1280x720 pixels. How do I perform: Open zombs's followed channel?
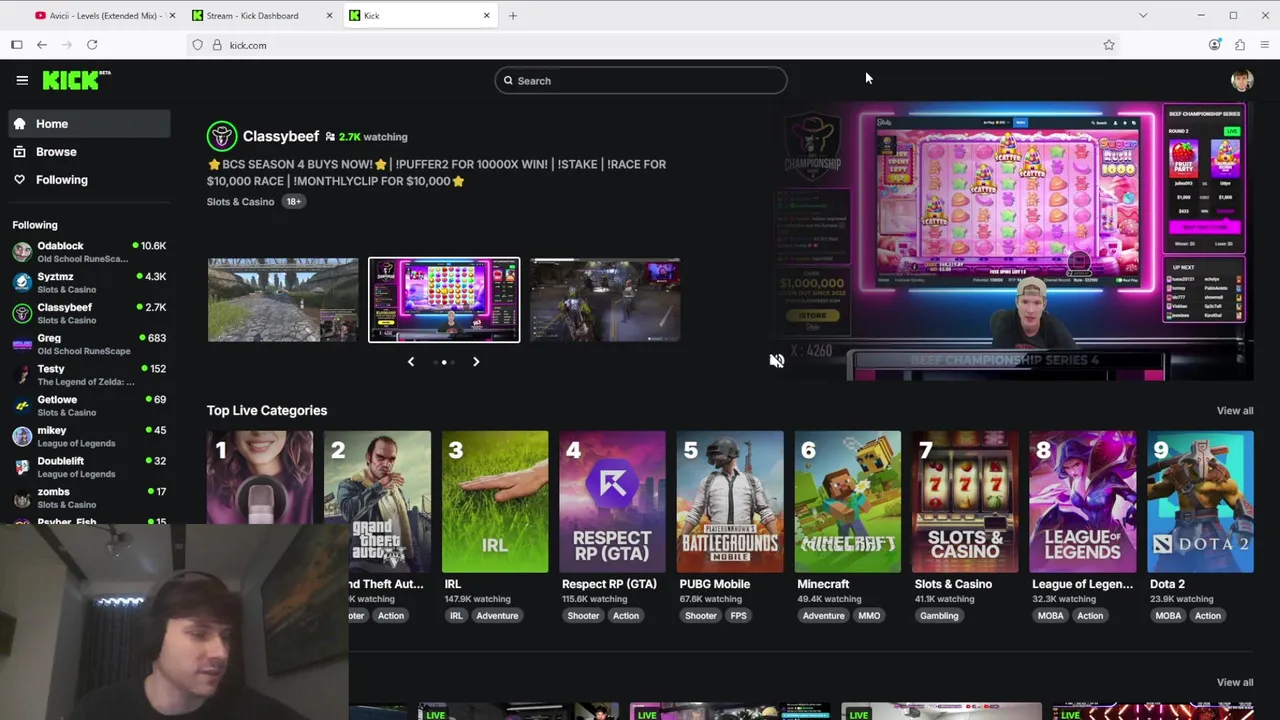click(x=89, y=498)
